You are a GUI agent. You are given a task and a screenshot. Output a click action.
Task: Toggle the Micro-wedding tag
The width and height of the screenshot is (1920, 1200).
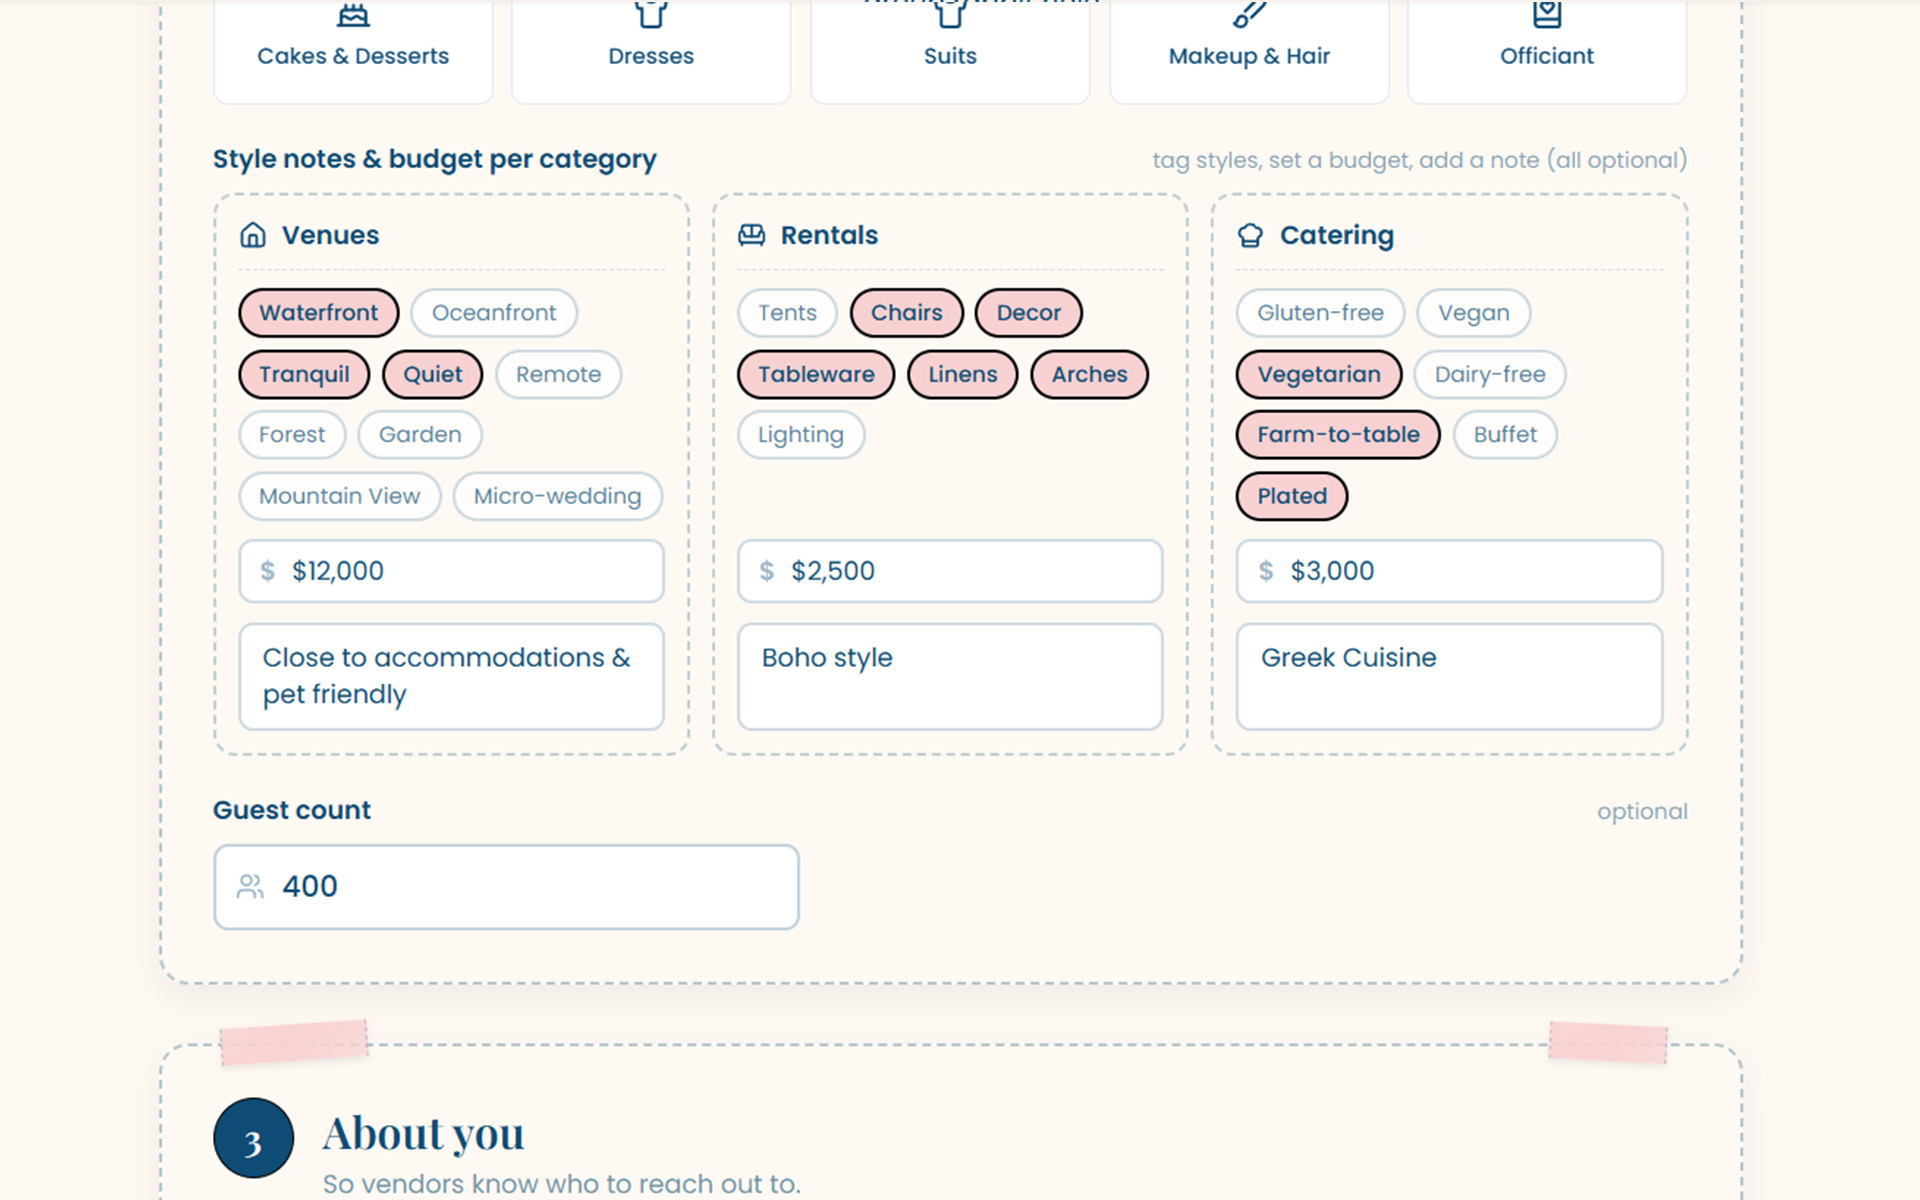pyautogui.click(x=558, y=496)
